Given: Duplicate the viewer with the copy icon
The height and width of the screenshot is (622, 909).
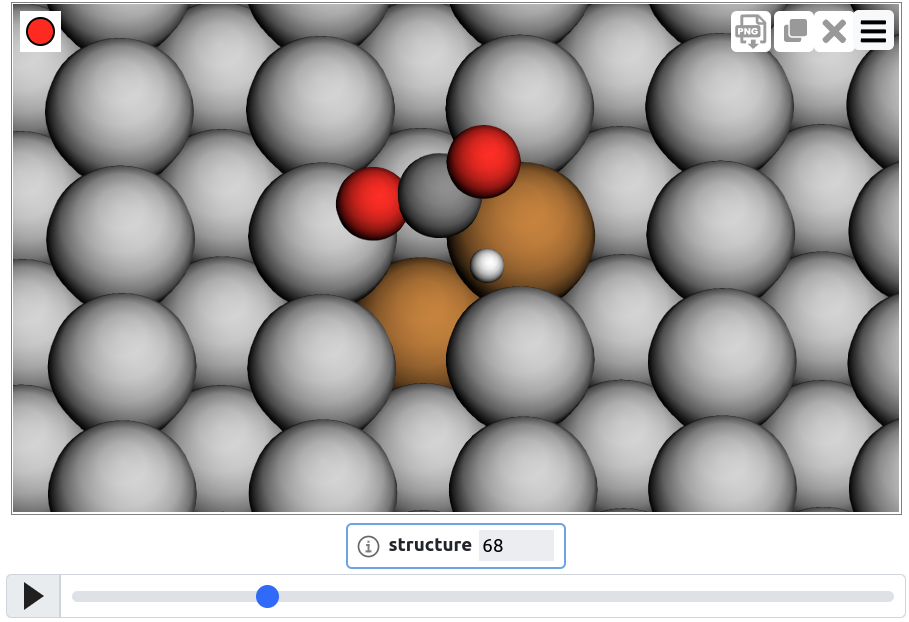Looking at the screenshot, I should 794,31.
